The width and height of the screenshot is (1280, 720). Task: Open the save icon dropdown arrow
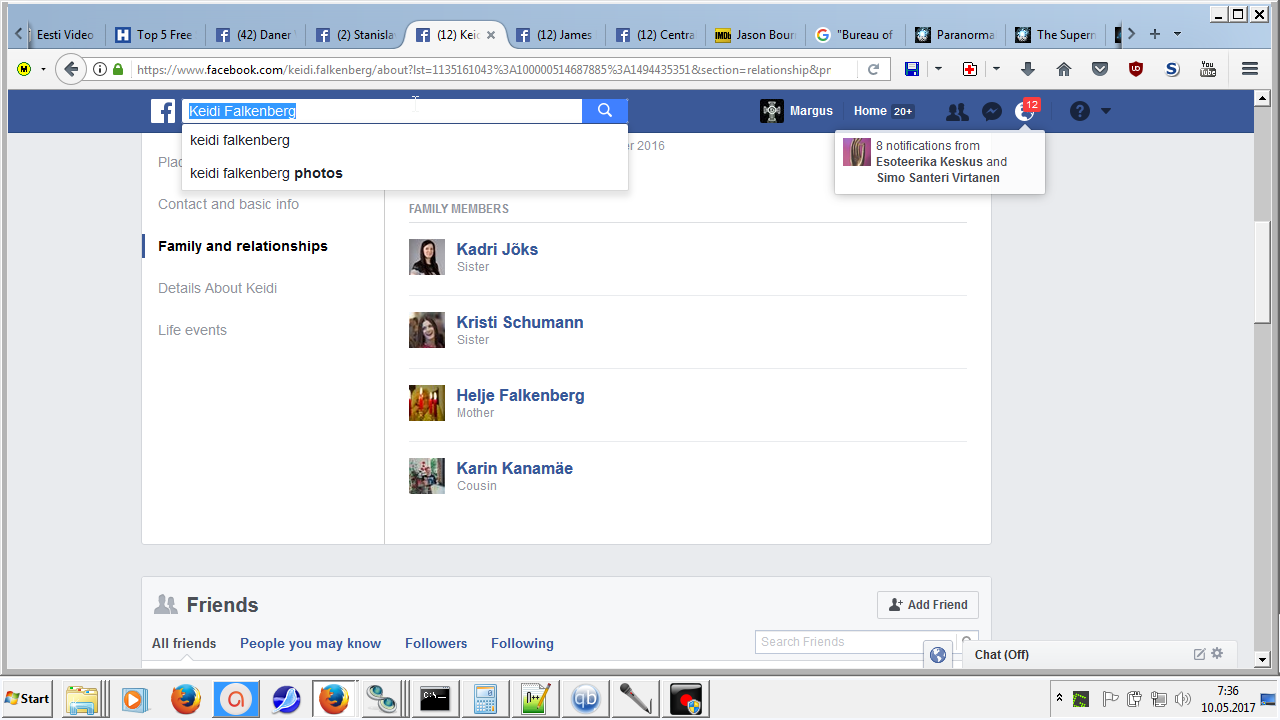pyautogui.click(x=938, y=69)
